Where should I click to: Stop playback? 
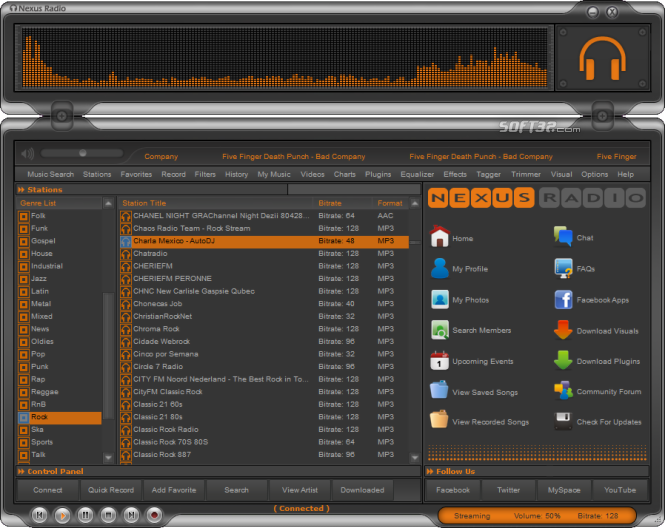(x=108, y=515)
